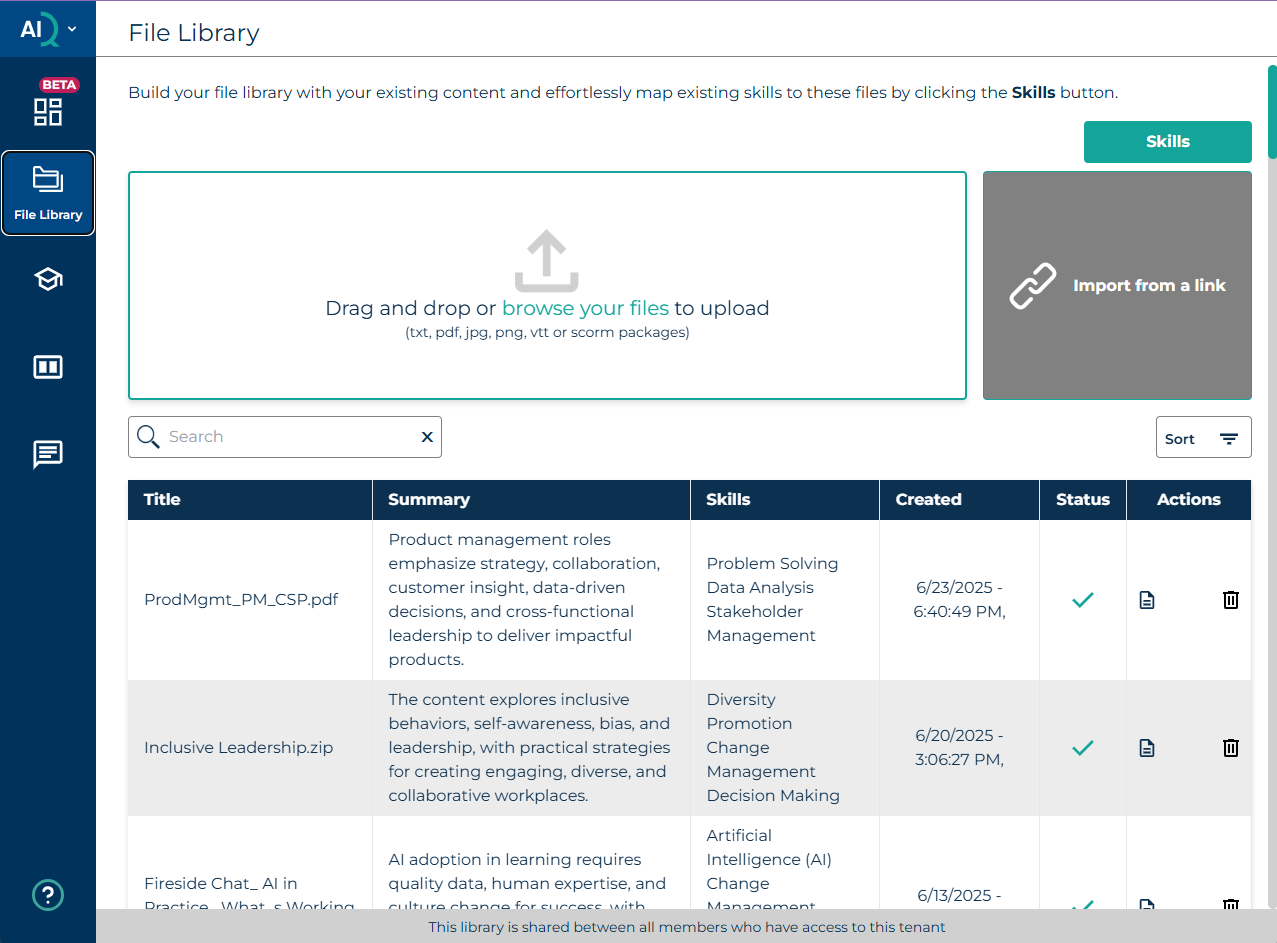1277x943 pixels.
Task: Click the Stakeholder Management skill text
Action: (x=761, y=624)
